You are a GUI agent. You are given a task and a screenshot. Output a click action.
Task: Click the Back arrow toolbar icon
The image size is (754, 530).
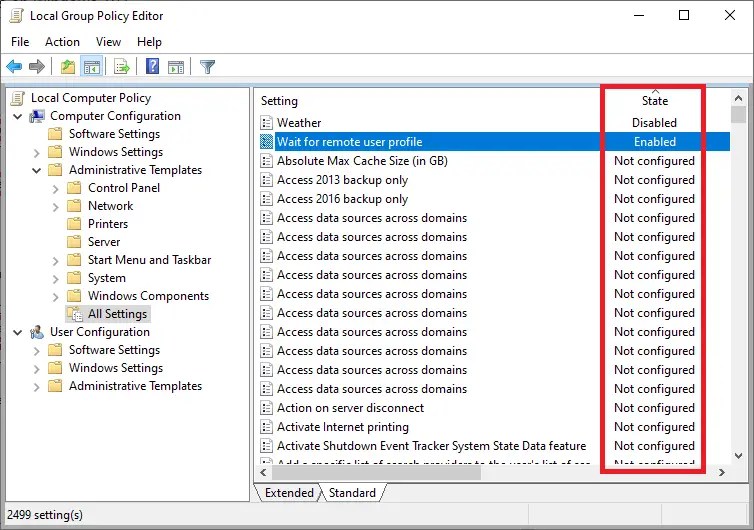[x=14, y=66]
